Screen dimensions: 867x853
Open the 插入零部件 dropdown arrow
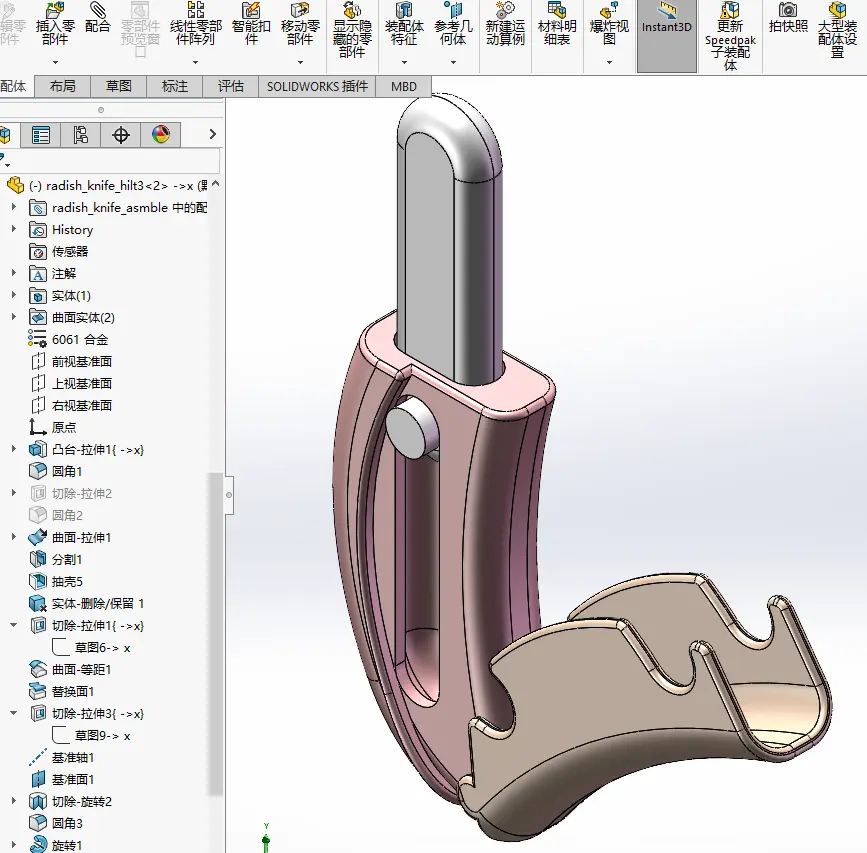55,62
